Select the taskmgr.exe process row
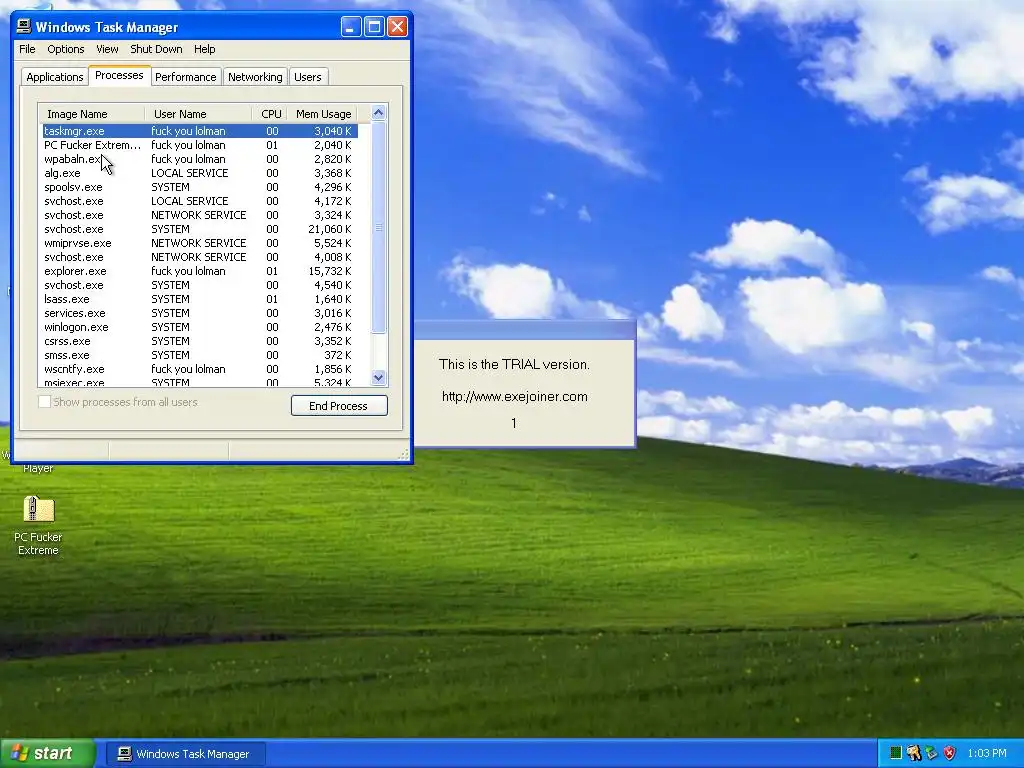 (x=200, y=131)
